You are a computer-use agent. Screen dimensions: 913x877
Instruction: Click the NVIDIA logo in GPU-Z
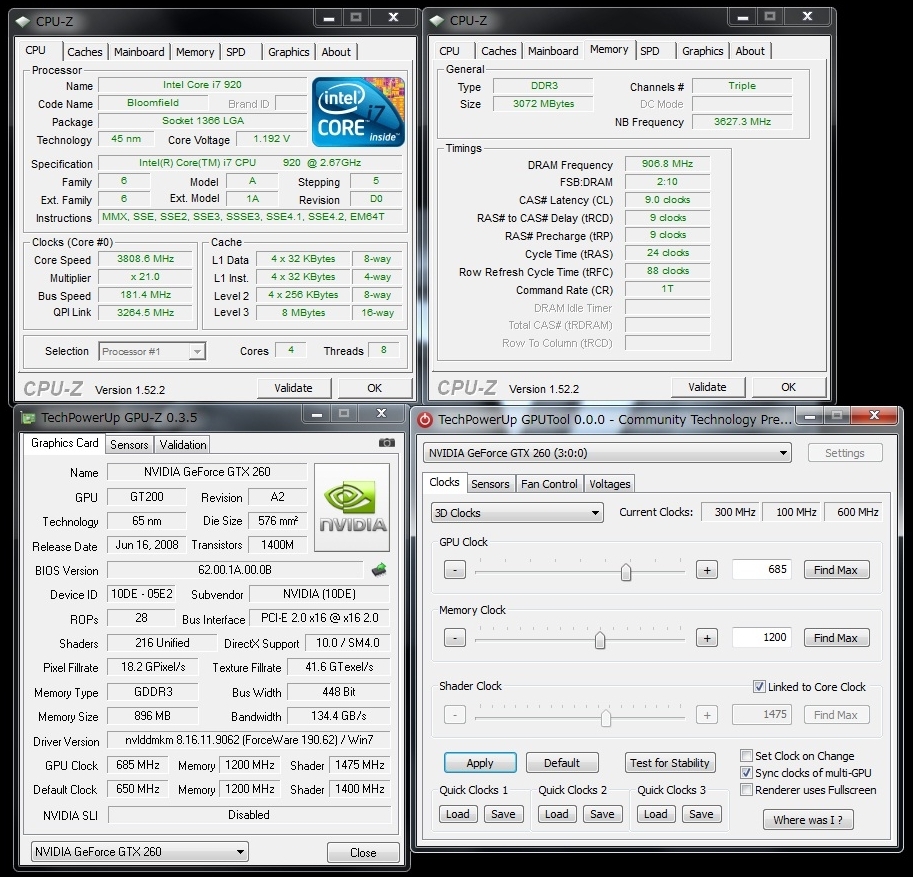pyautogui.click(x=351, y=508)
